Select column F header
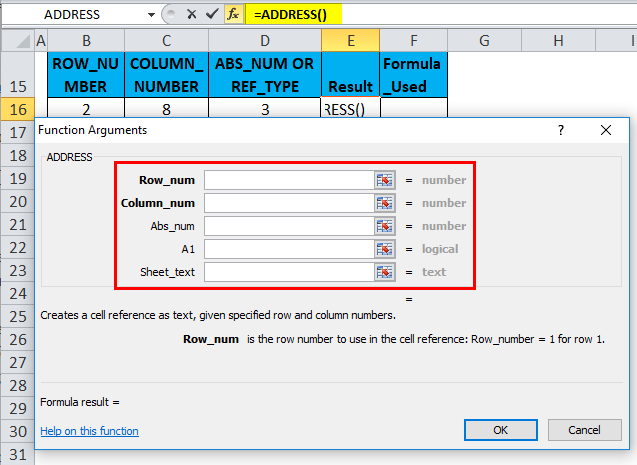 tap(414, 41)
